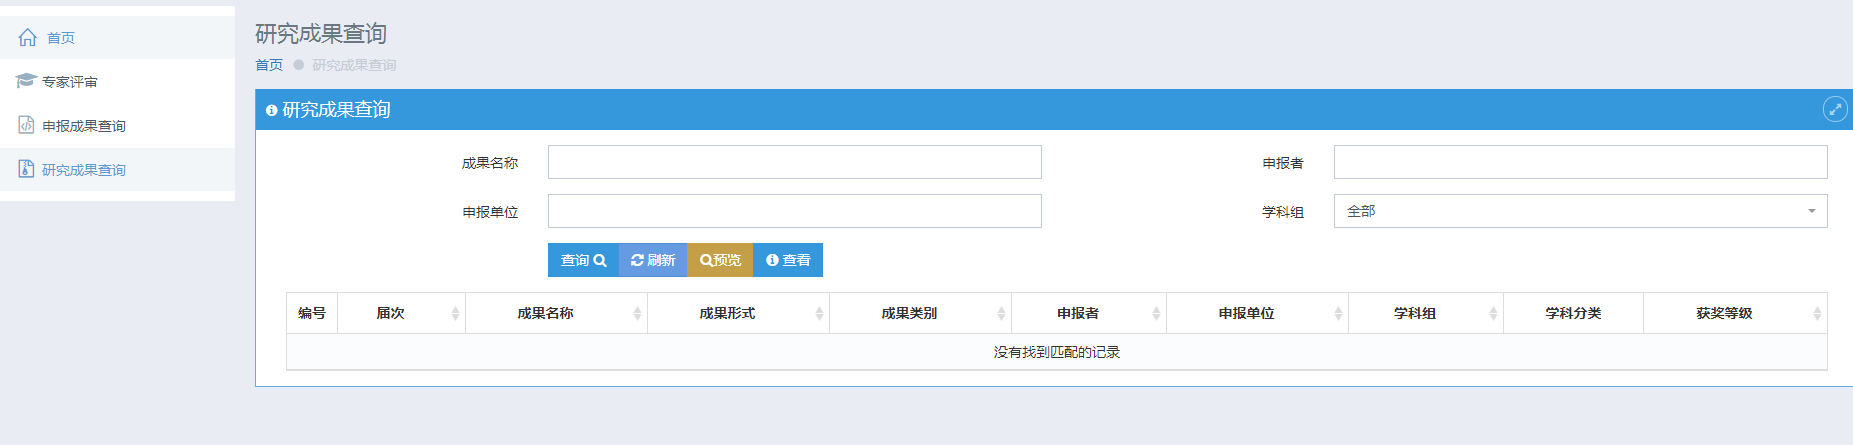Click the graduation cap icon beside 专家评审
This screenshot has height=445, width=1853.
pyautogui.click(x=26, y=81)
